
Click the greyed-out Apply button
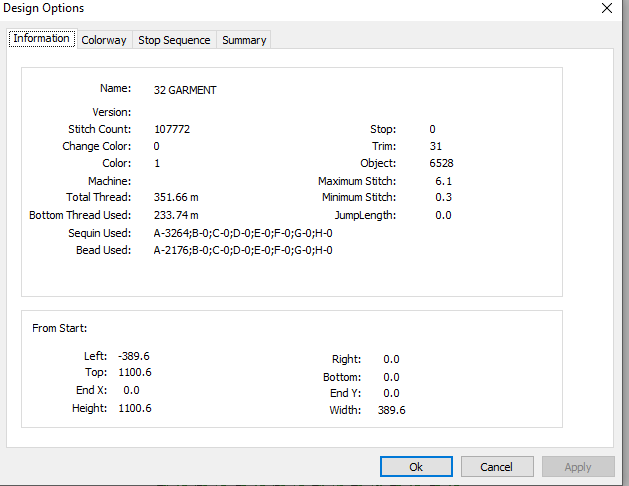pyautogui.click(x=578, y=467)
